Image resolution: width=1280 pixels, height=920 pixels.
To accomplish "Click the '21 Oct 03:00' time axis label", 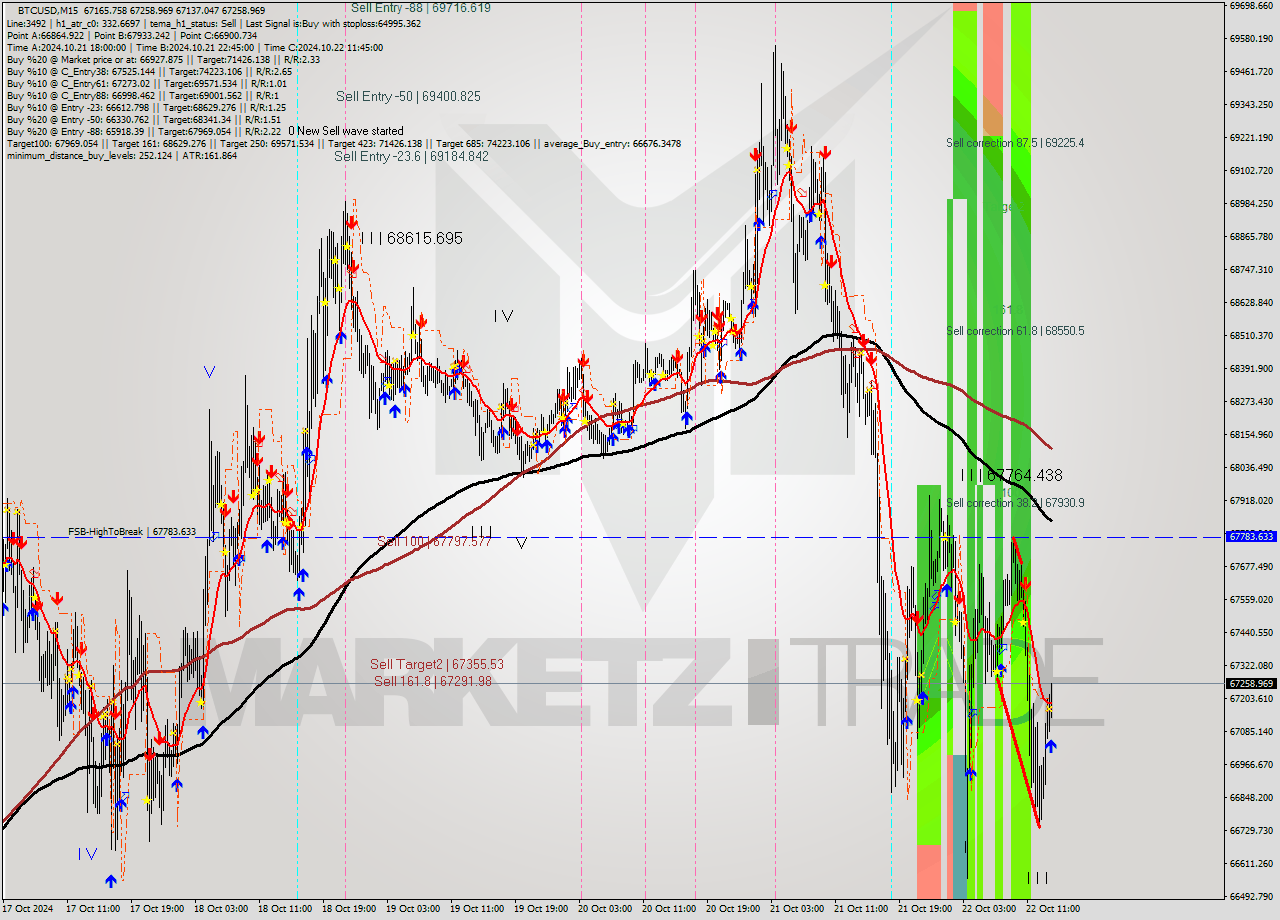I will (x=796, y=909).
